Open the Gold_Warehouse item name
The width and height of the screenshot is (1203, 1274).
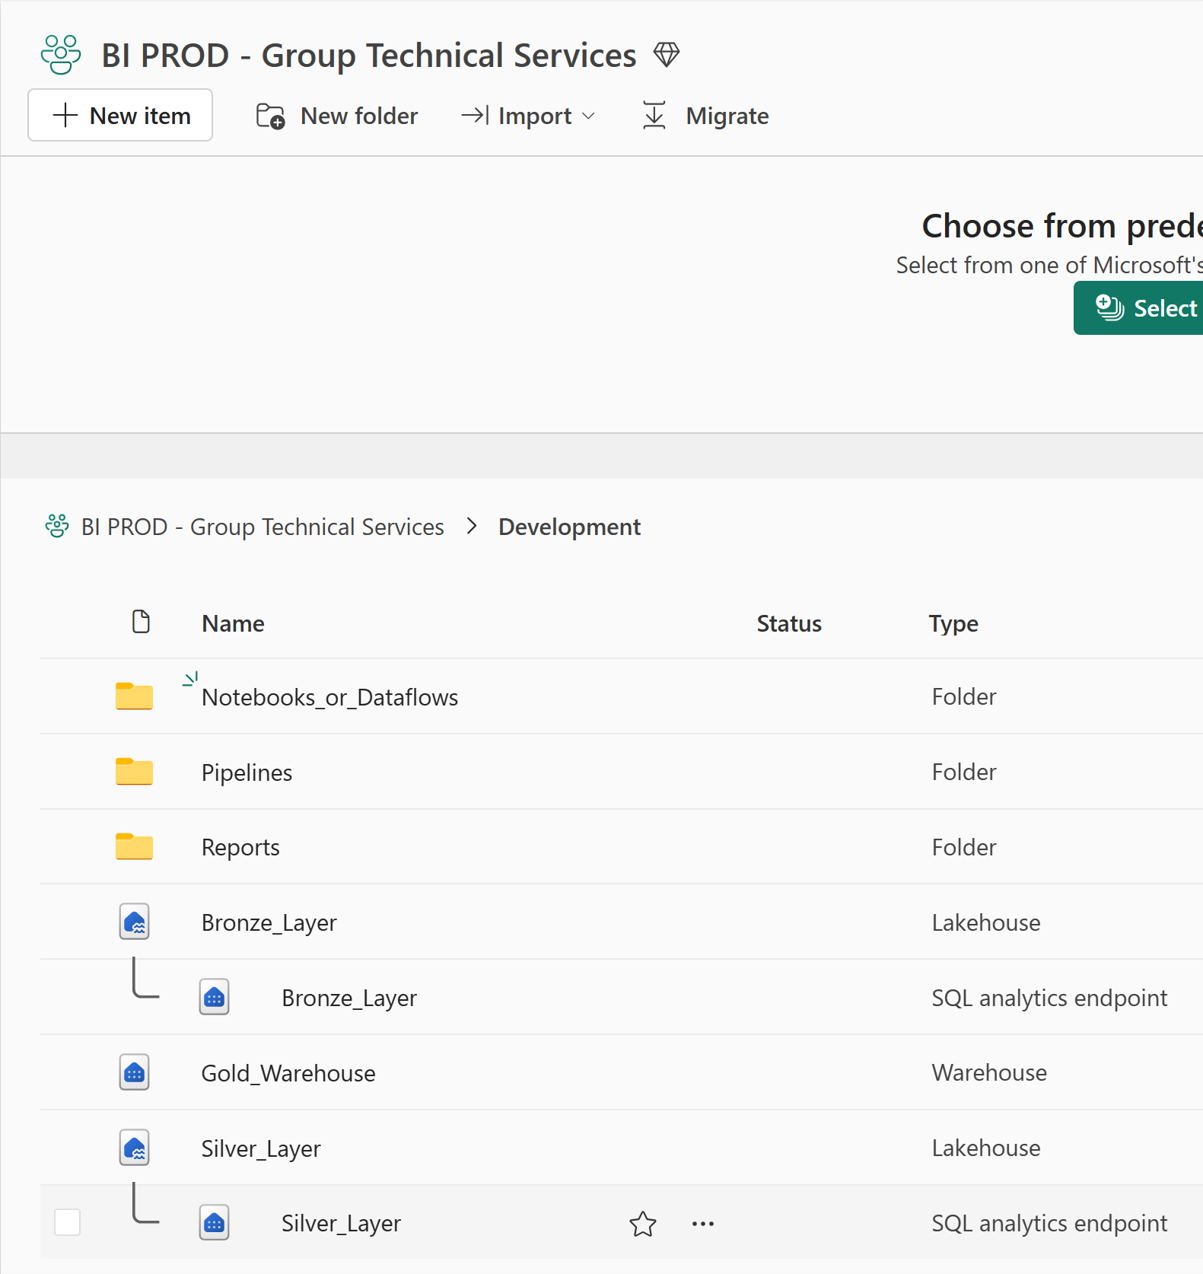point(288,1073)
